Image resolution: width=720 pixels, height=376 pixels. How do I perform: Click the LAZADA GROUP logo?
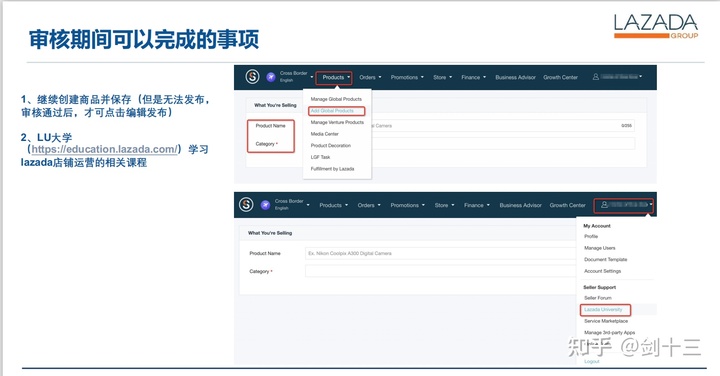[656, 26]
